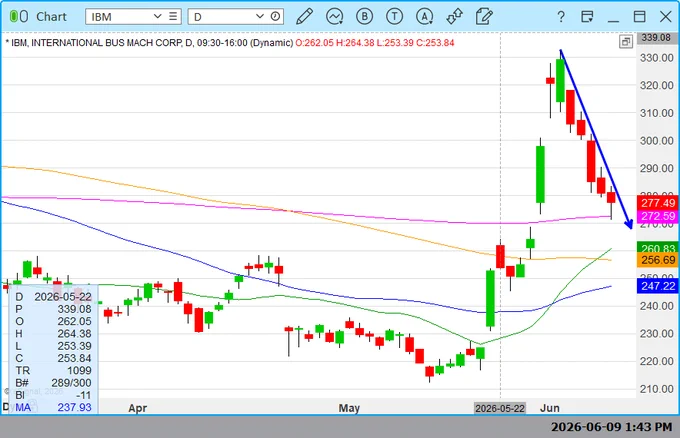
Task: Click the green 260.83 MA label
Action: coord(658,248)
